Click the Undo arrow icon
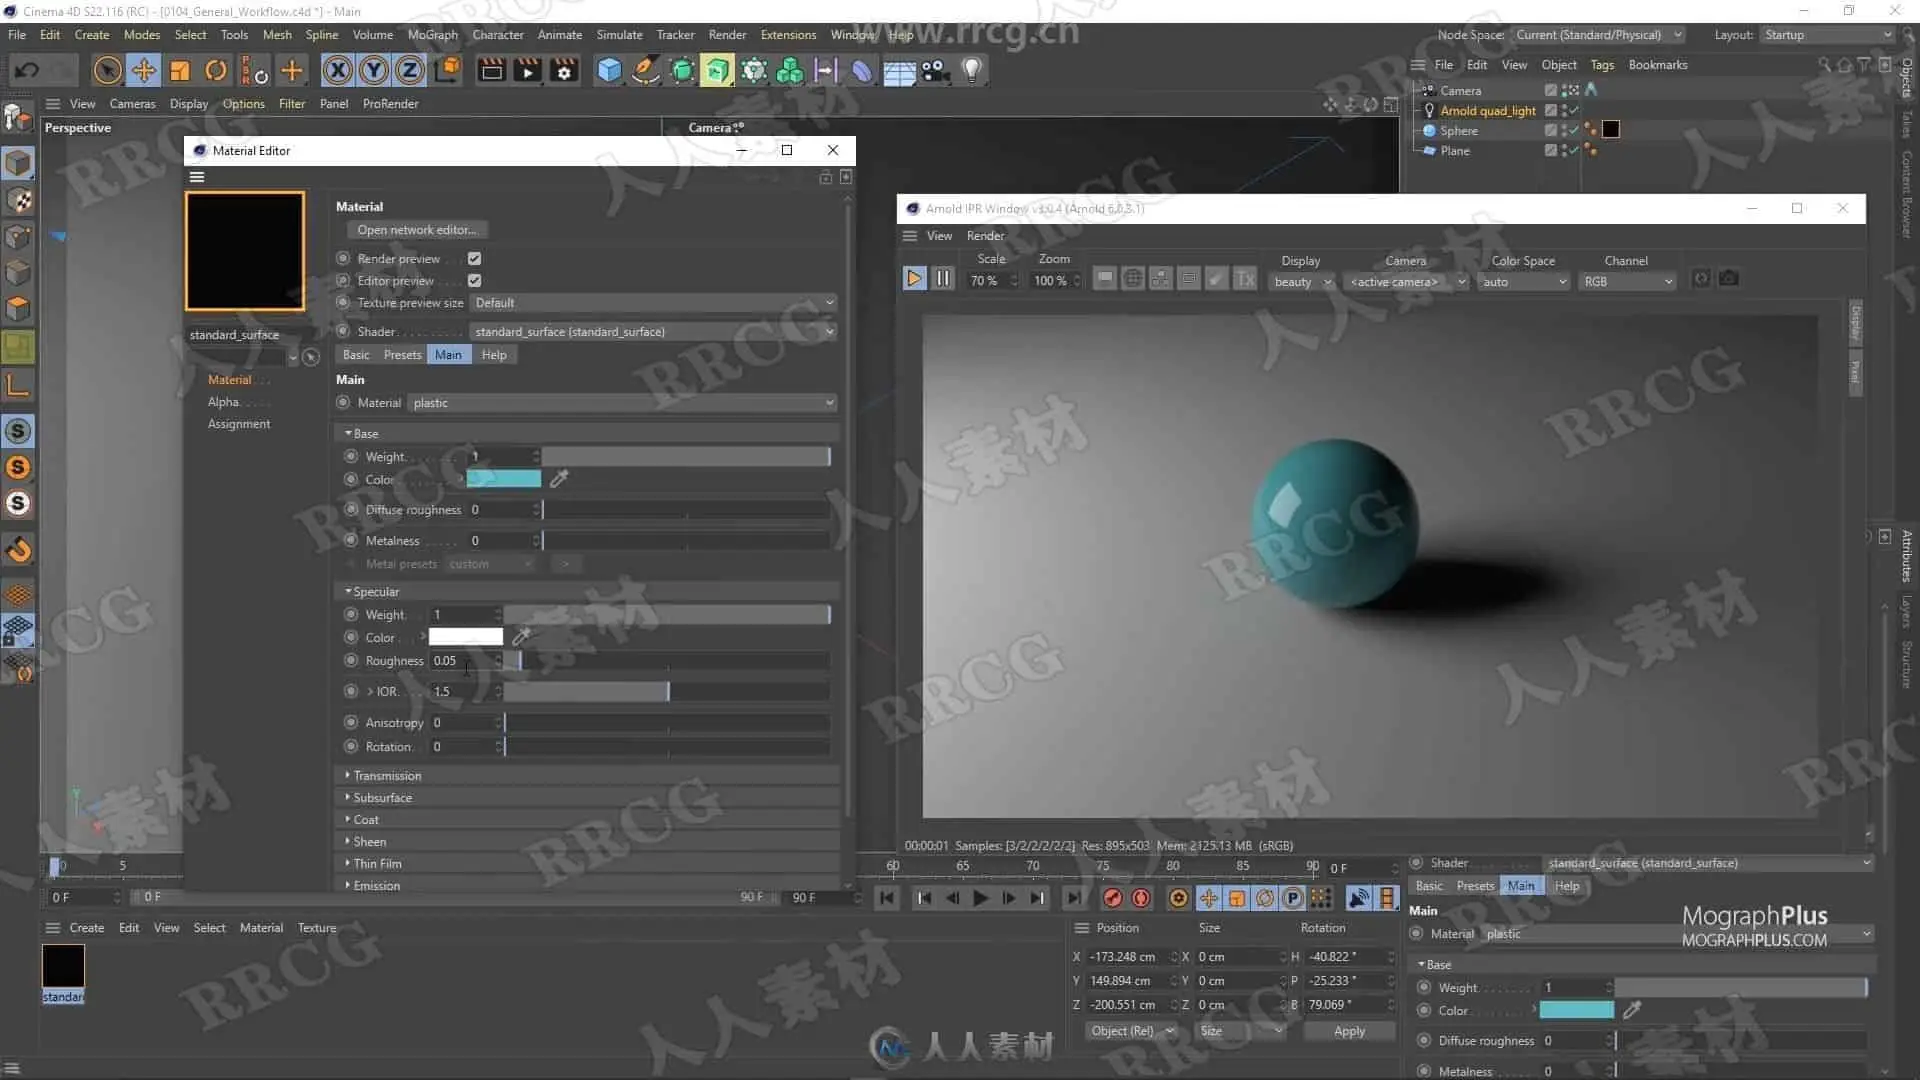The height and width of the screenshot is (1080, 1920). coord(27,70)
